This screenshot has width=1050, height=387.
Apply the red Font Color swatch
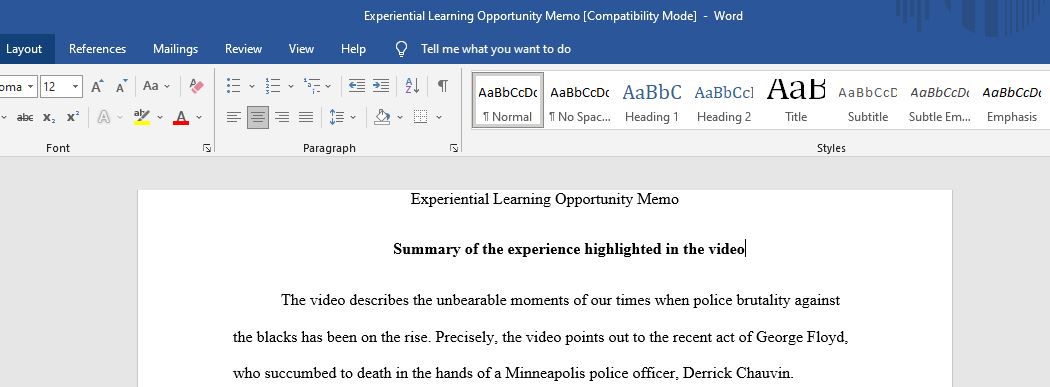[181, 117]
